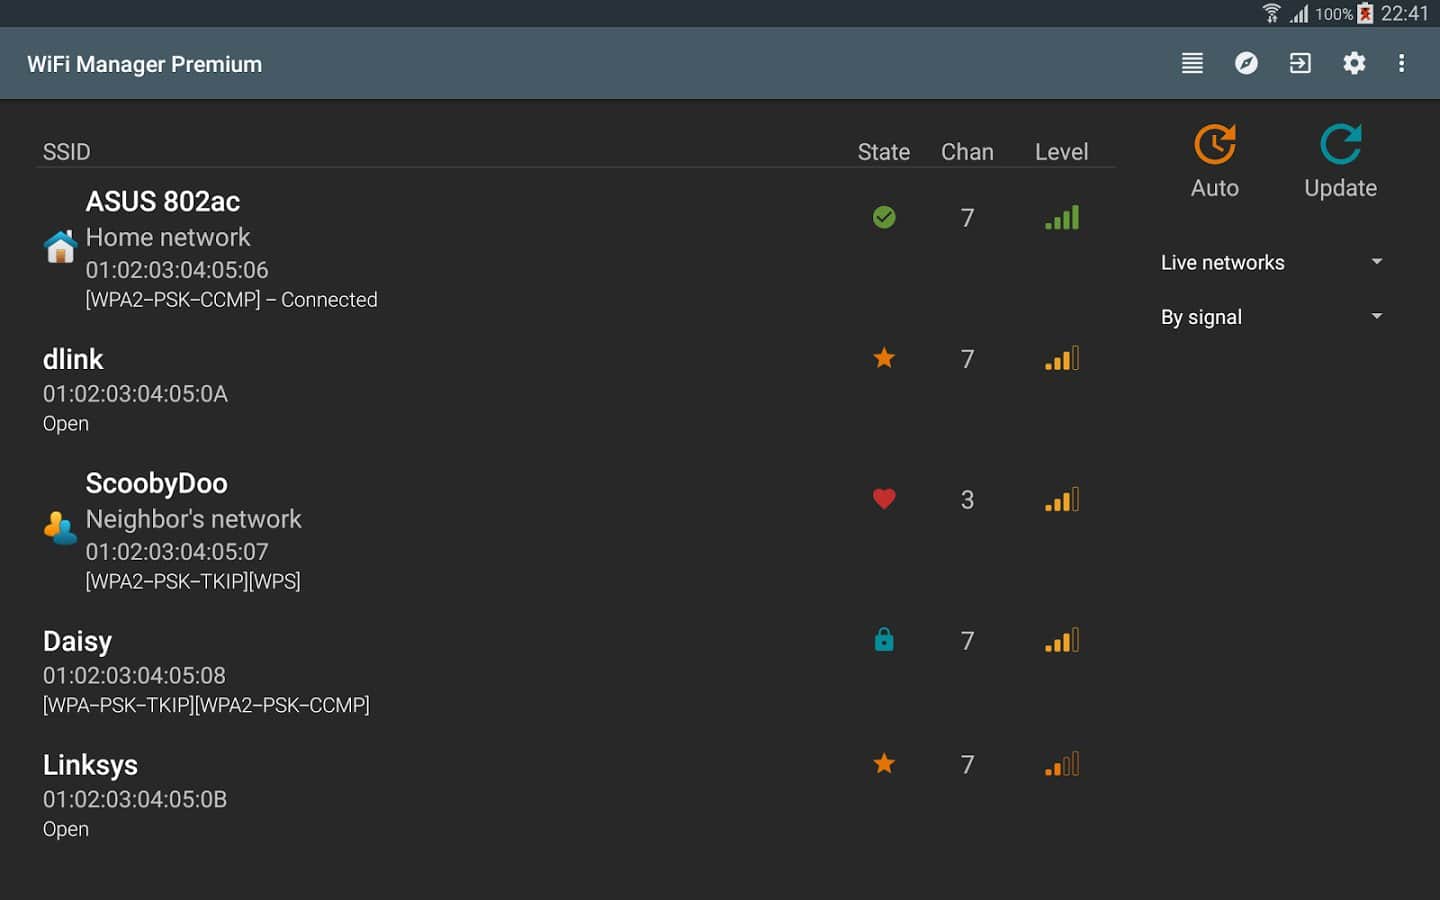The width and height of the screenshot is (1440, 900).
Task: Click the Linksys signal level bars
Action: point(1062,765)
